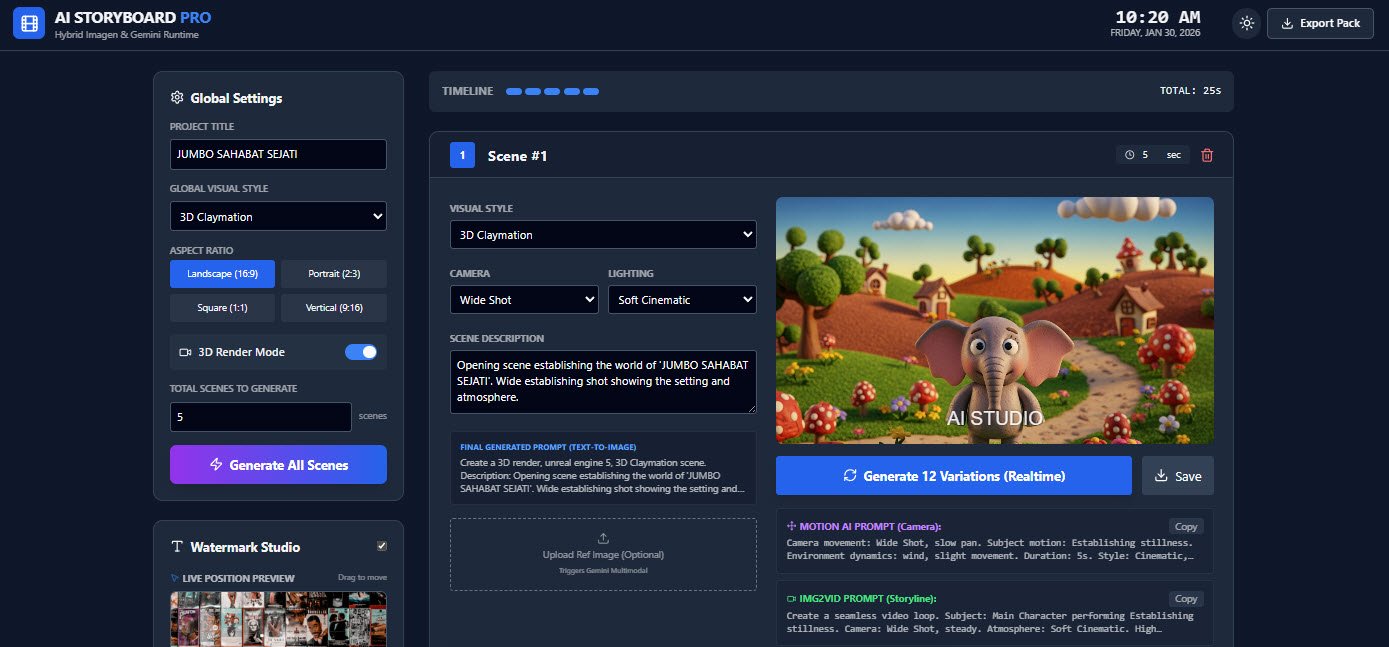Click Generate All Scenes button

pos(278,465)
